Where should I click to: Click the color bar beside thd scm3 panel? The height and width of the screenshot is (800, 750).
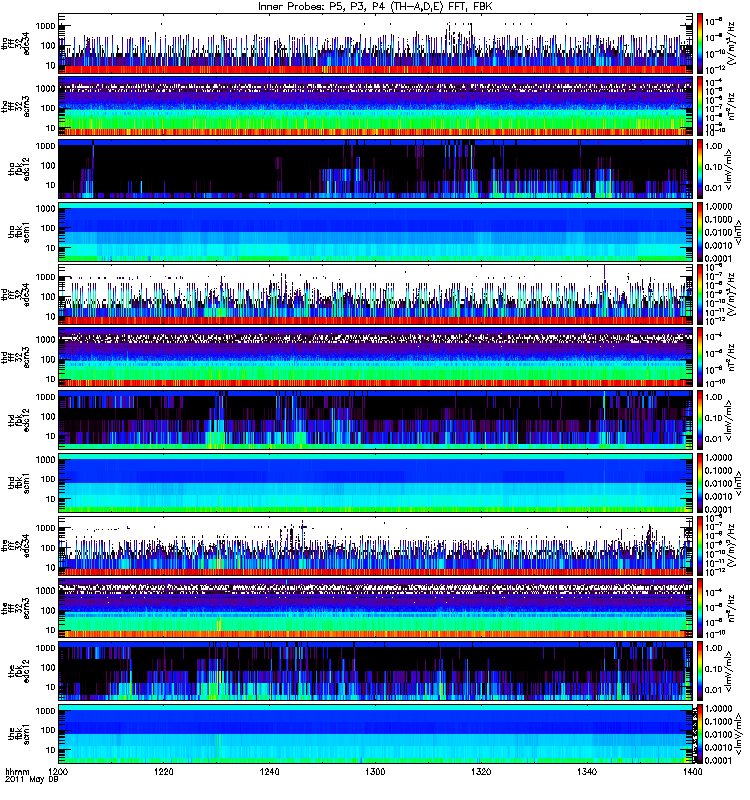click(x=700, y=358)
